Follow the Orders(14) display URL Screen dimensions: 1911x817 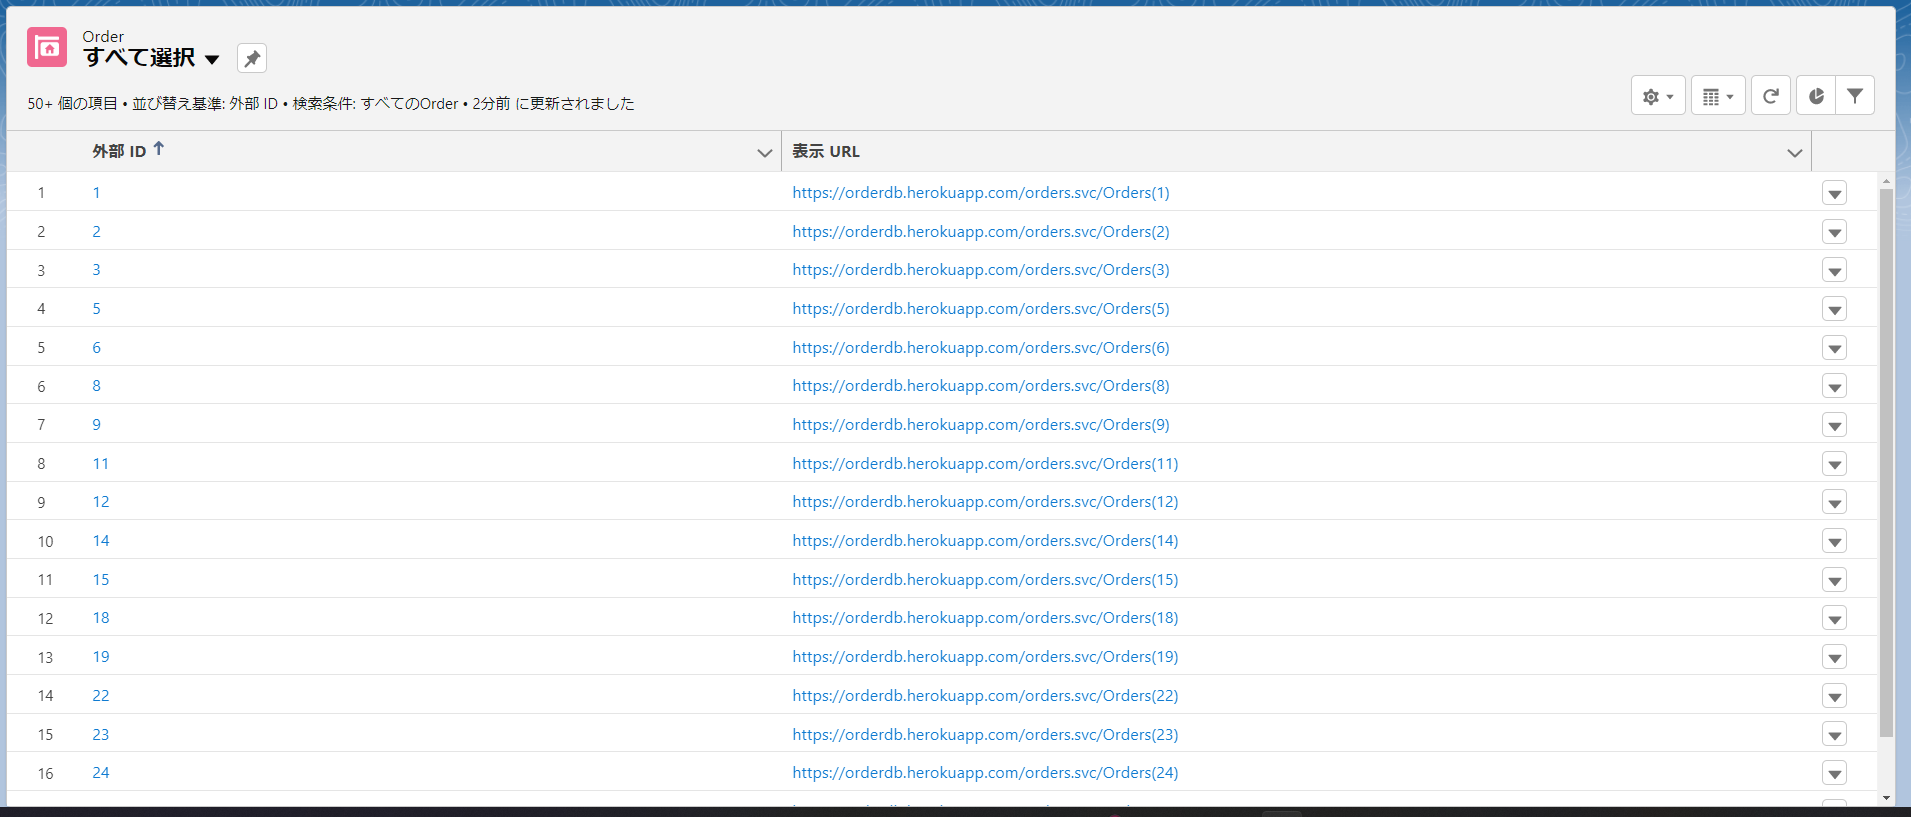point(985,541)
